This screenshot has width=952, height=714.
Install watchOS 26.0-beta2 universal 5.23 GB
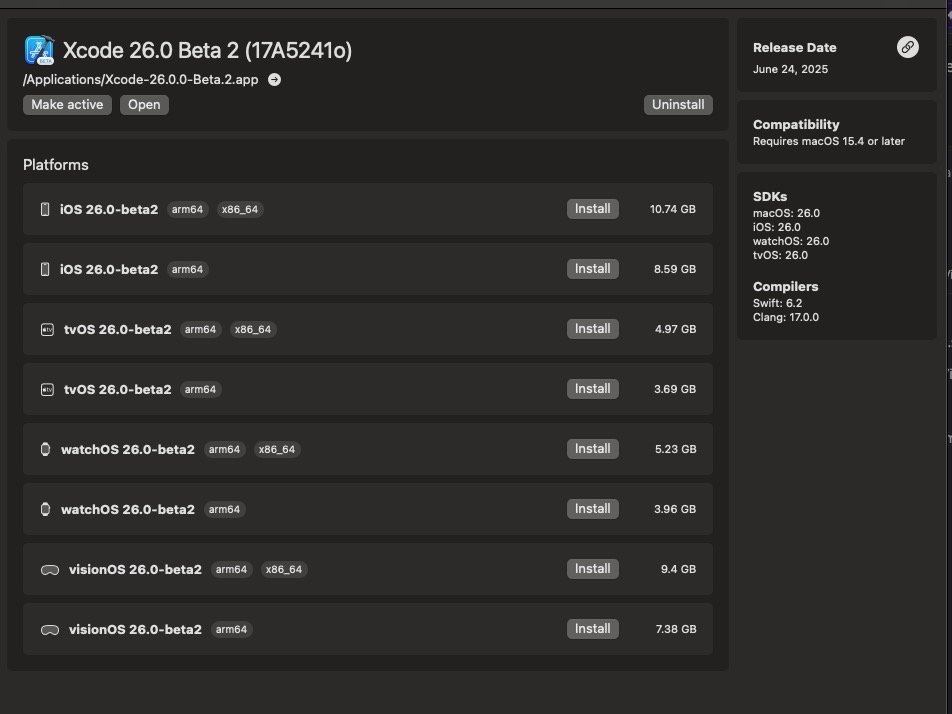(593, 449)
